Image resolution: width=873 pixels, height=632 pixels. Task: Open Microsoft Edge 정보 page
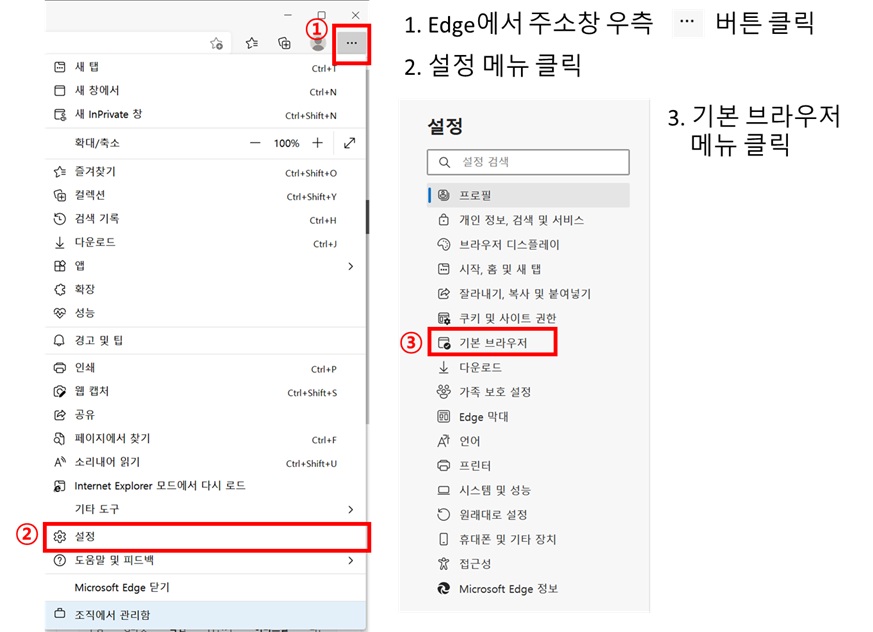(528, 589)
